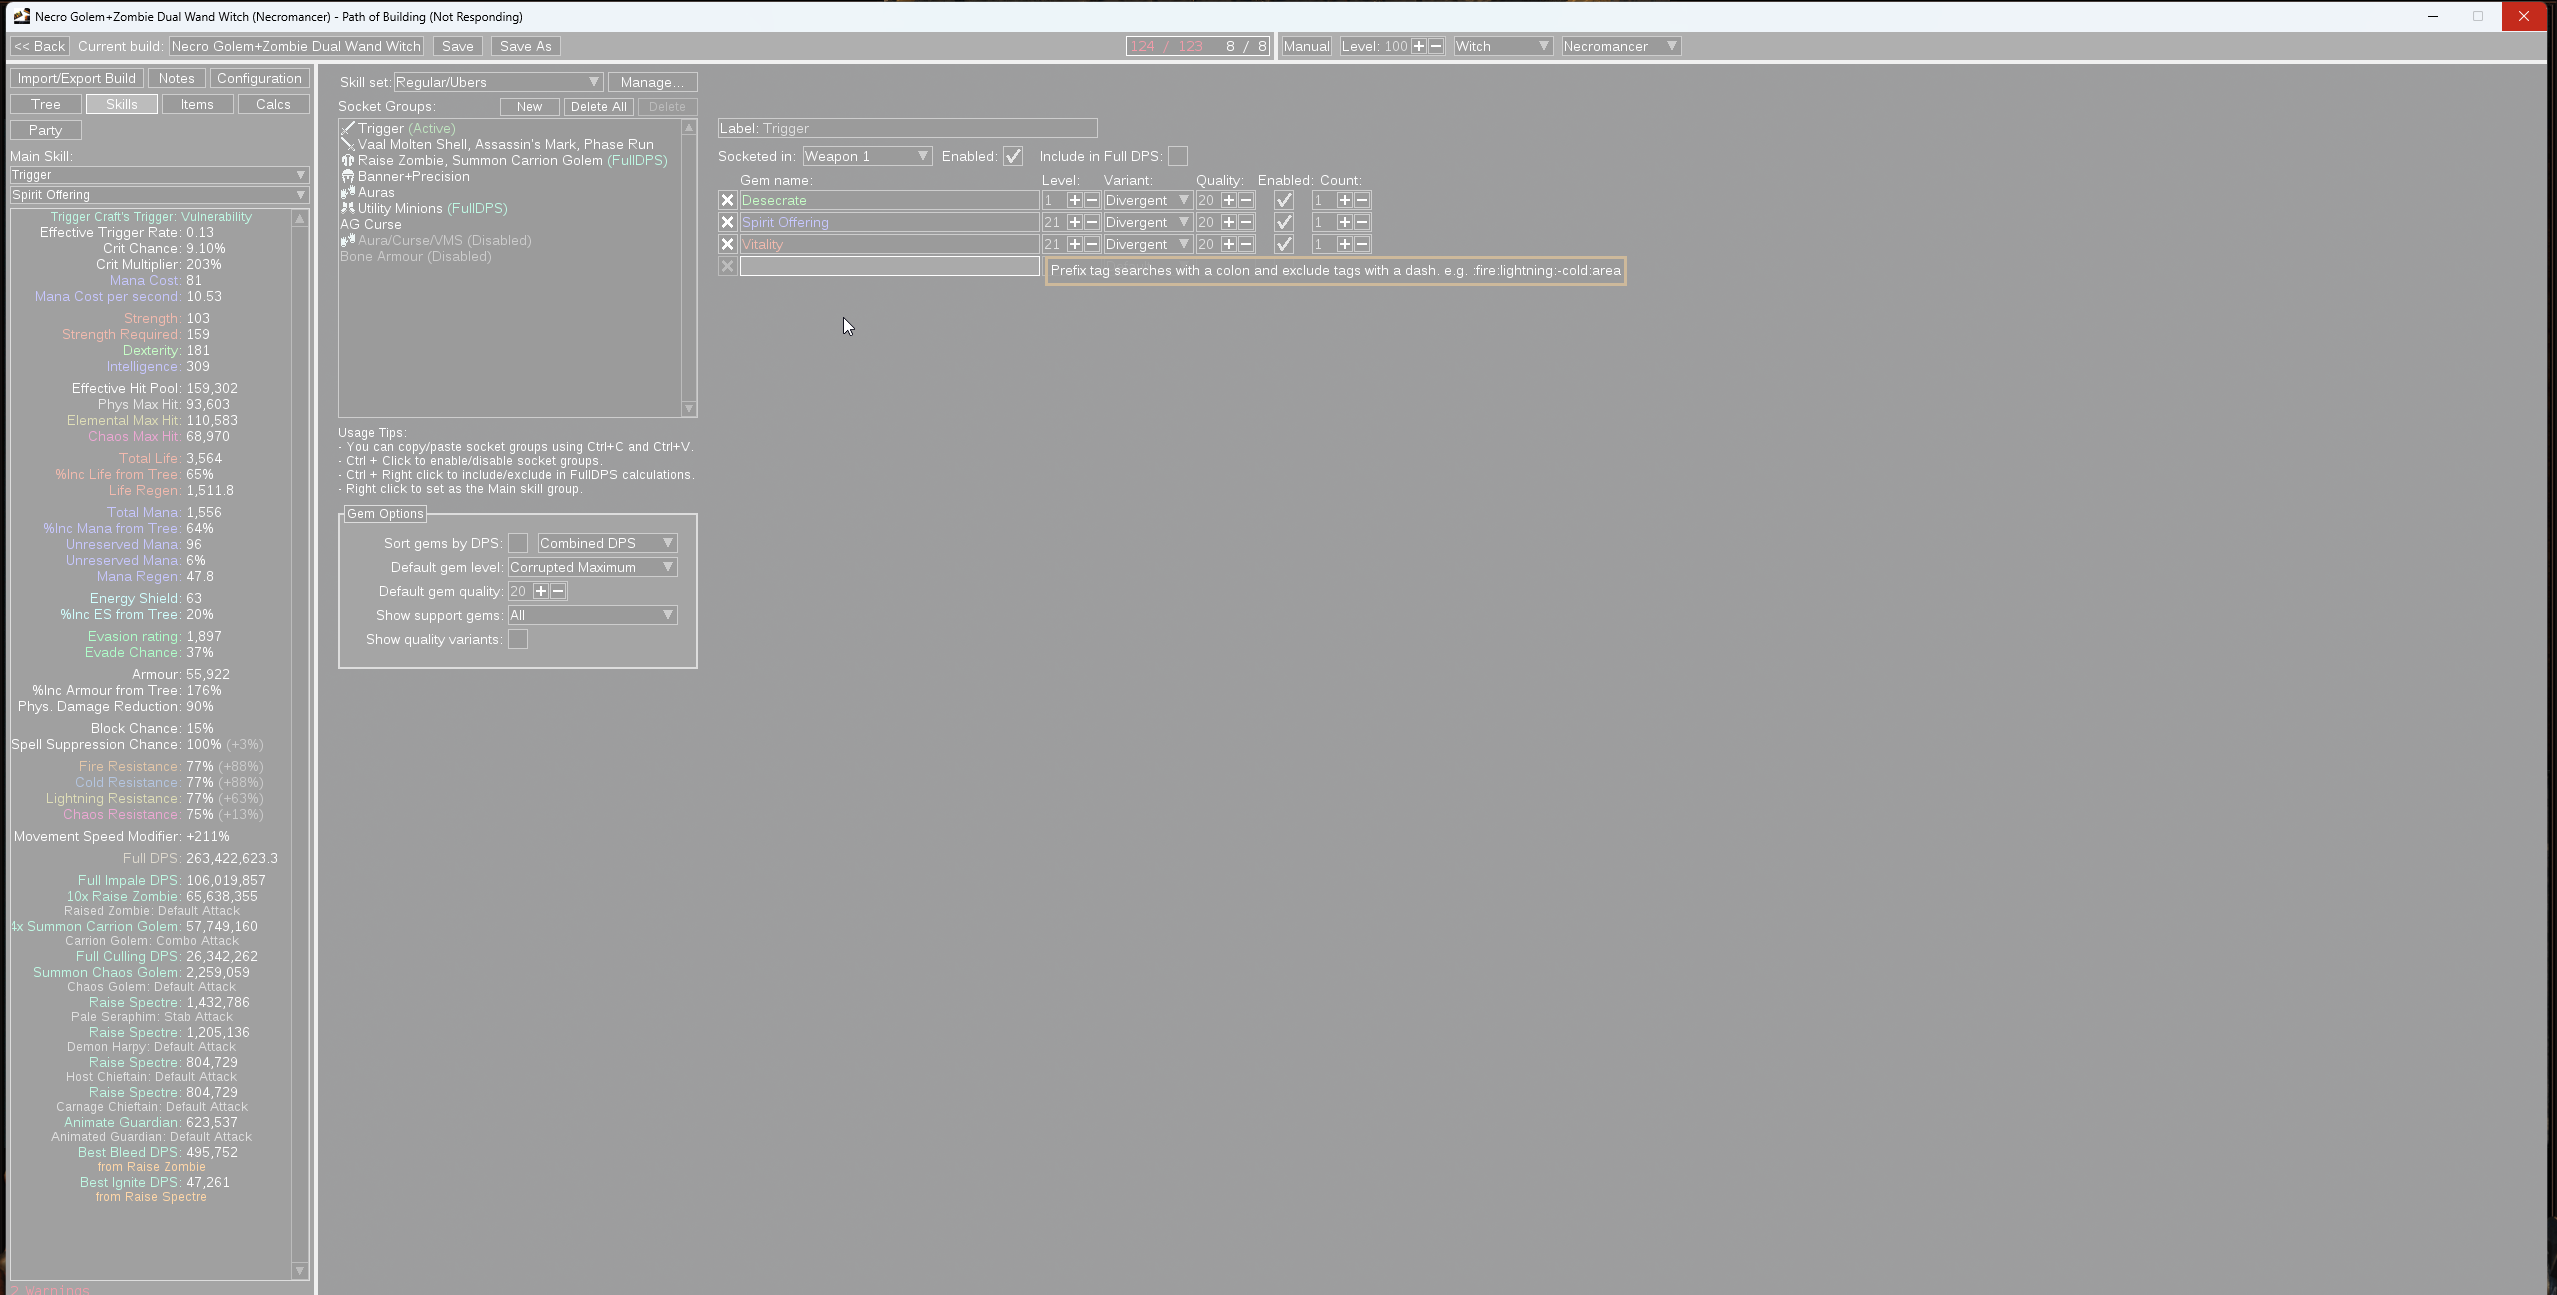Image resolution: width=2557 pixels, height=1295 pixels.
Task: Remove the Desecrate gem with its X icon
Action: point(726,200)
